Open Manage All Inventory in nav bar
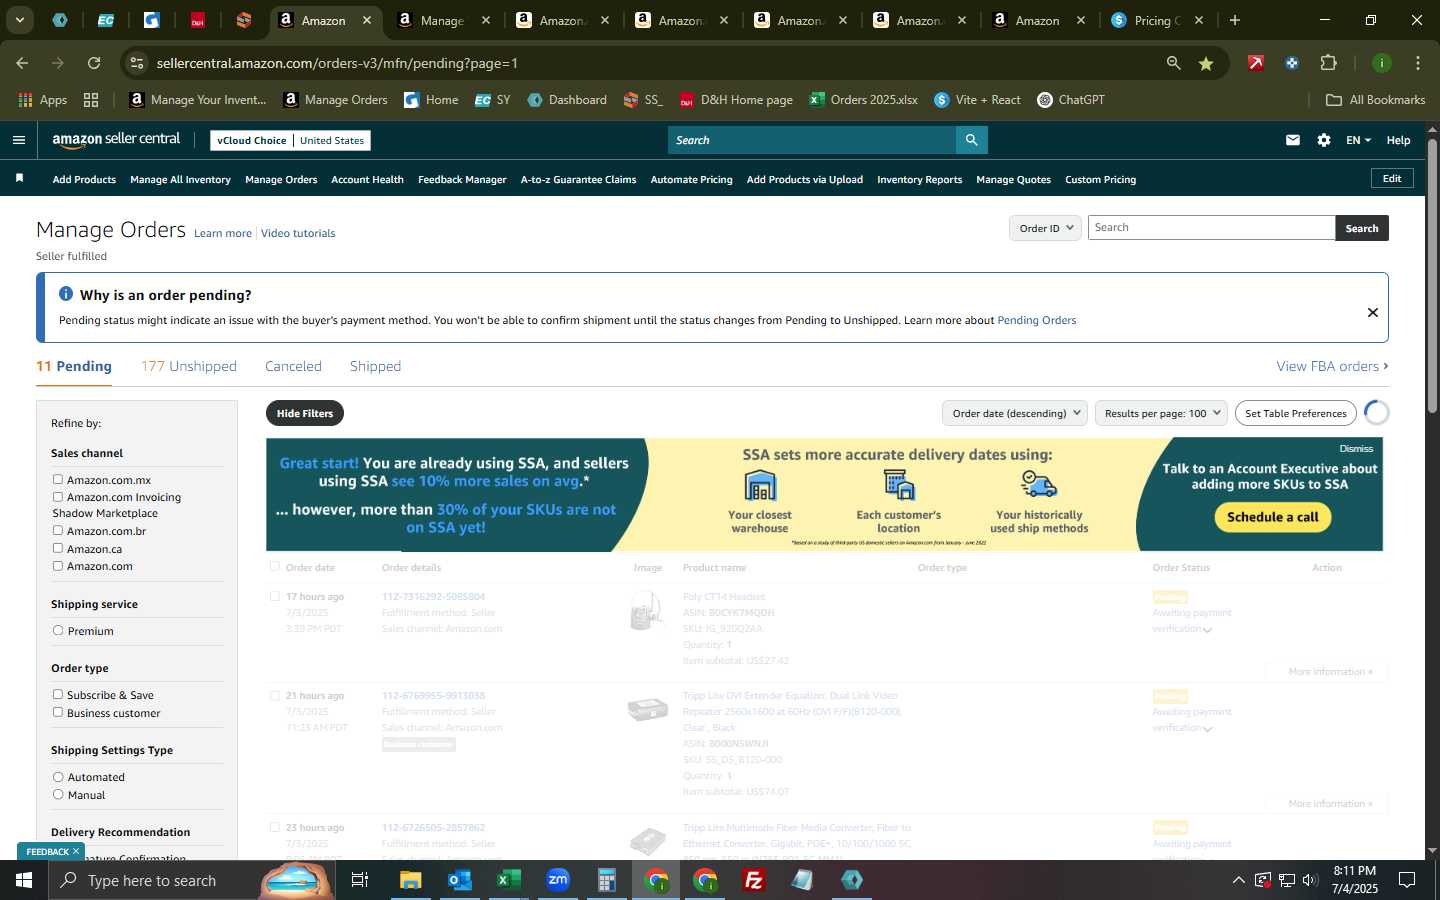This screenshot has width=1440, height=900. pyautogui.click(x=180, y=180)
